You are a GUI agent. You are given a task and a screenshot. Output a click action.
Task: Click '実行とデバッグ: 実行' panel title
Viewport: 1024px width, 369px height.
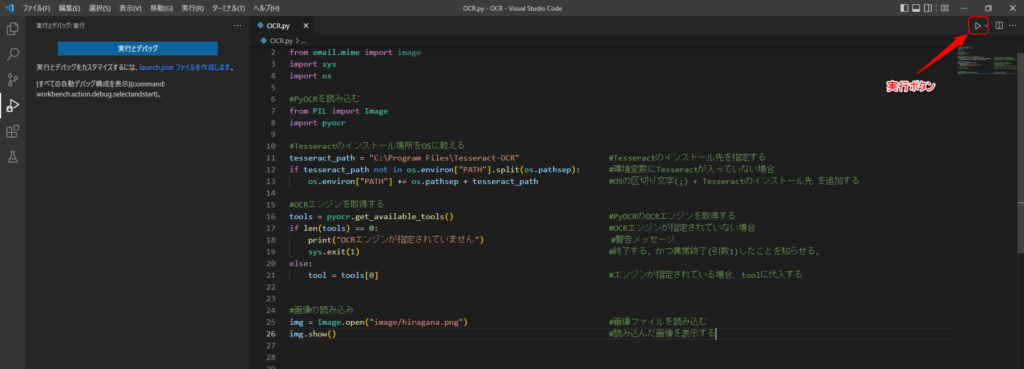(x=60, y=25)
